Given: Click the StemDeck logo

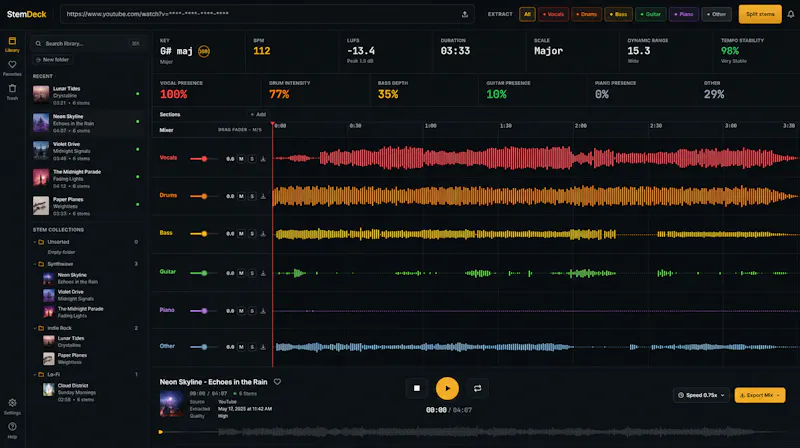Looking at the screenshot, I should click(x=27, y=14).
